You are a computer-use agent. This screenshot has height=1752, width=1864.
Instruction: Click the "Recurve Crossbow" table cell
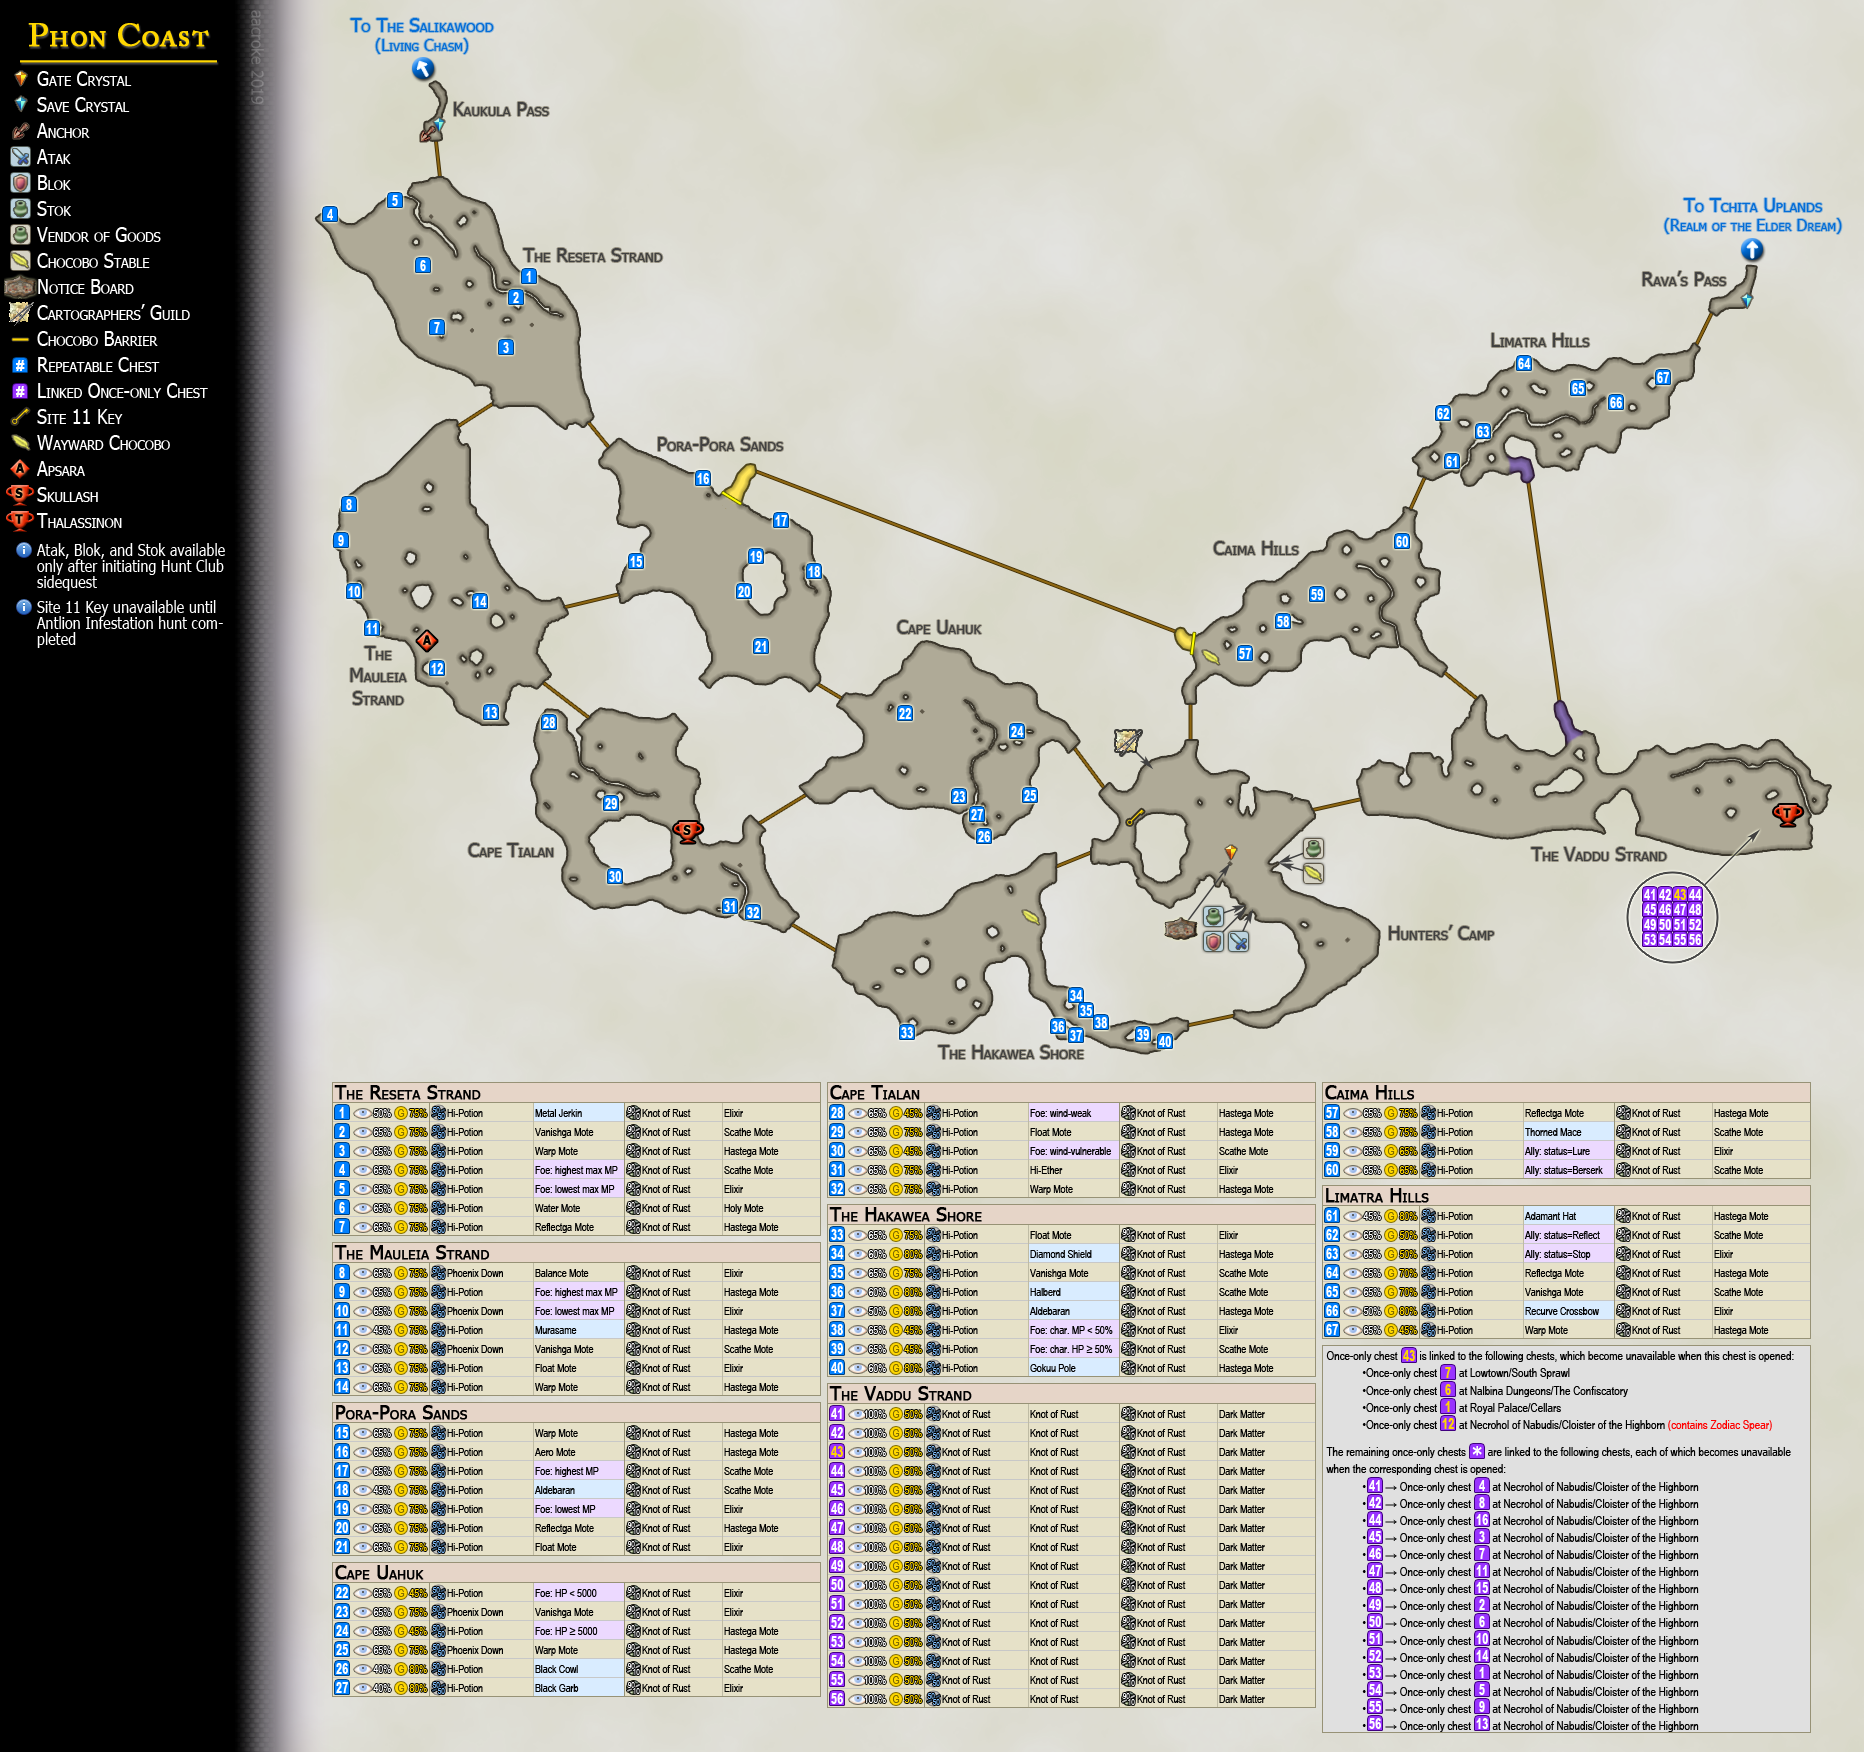(x=1568, y=1311)
